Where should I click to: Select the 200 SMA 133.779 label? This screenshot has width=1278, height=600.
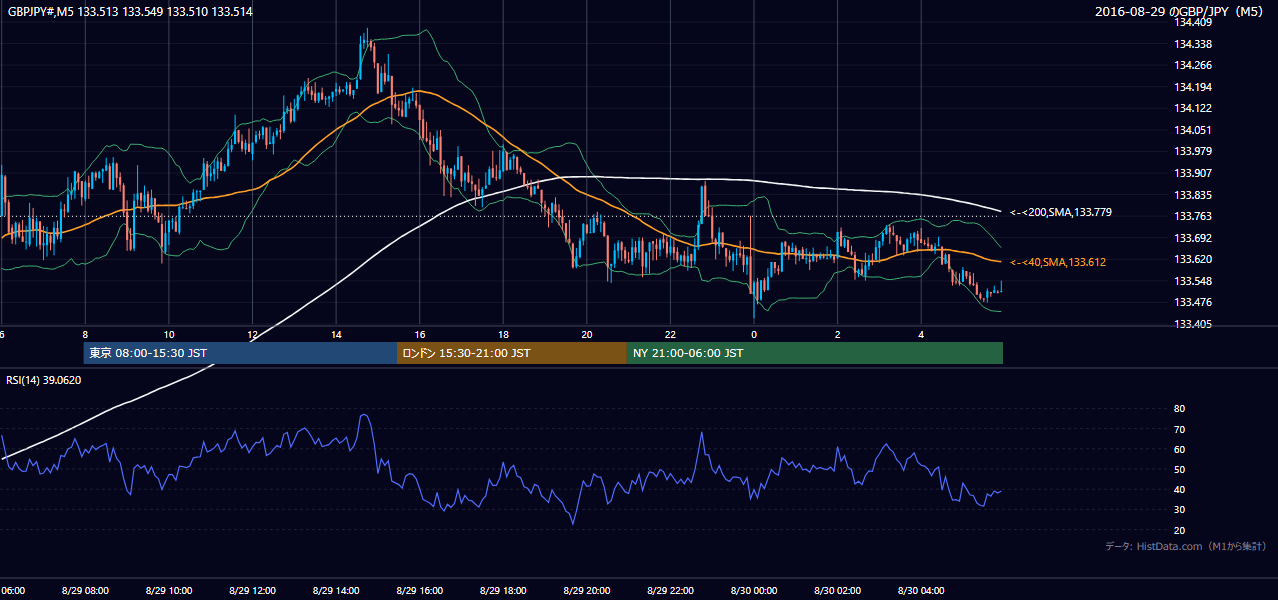pos(1060,212)
